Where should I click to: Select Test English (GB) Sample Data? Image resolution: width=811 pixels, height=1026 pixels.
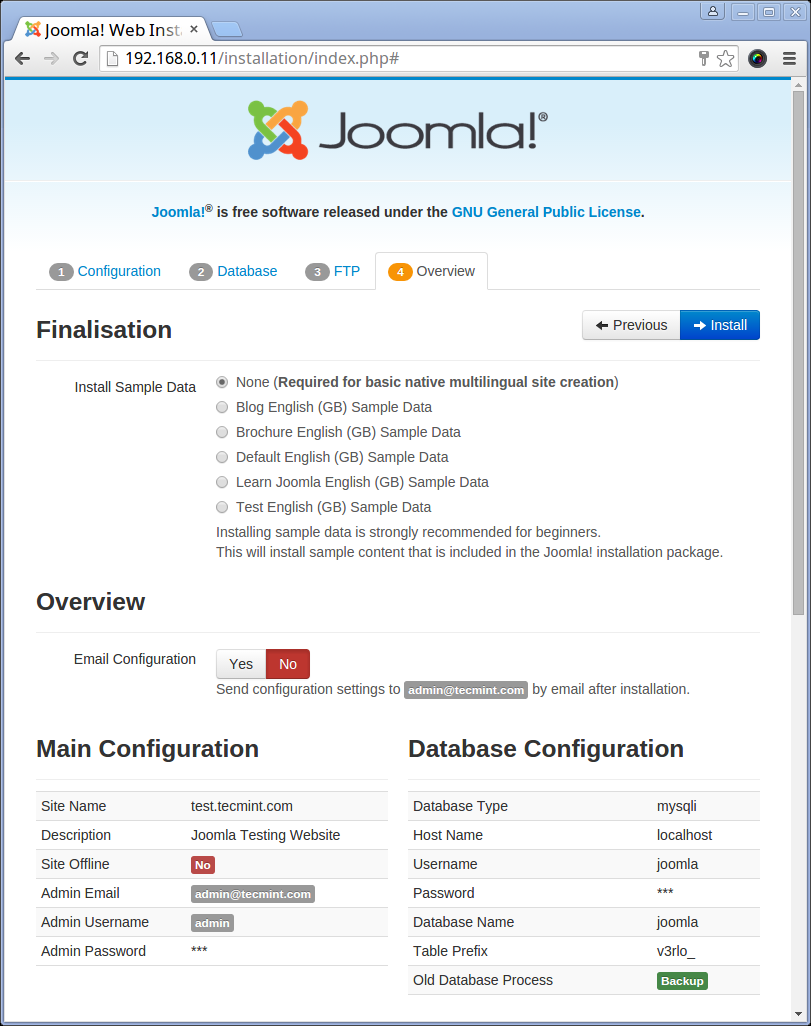pos(223,507)
